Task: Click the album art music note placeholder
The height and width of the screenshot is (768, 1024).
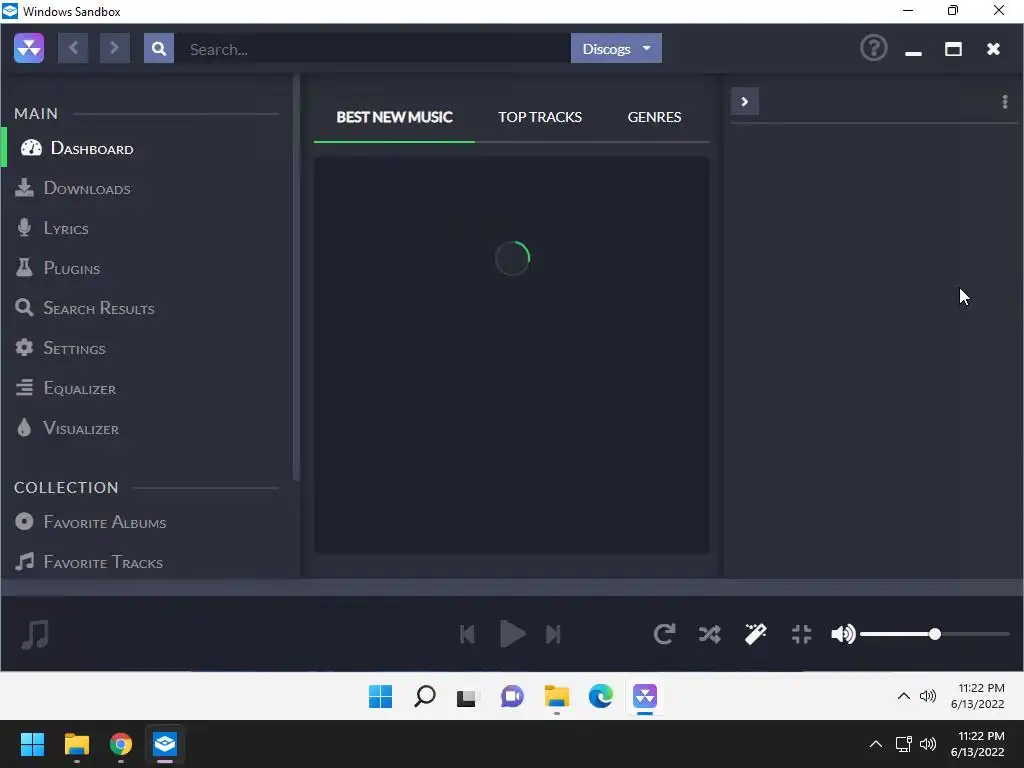Action: [x=35, y=633]
